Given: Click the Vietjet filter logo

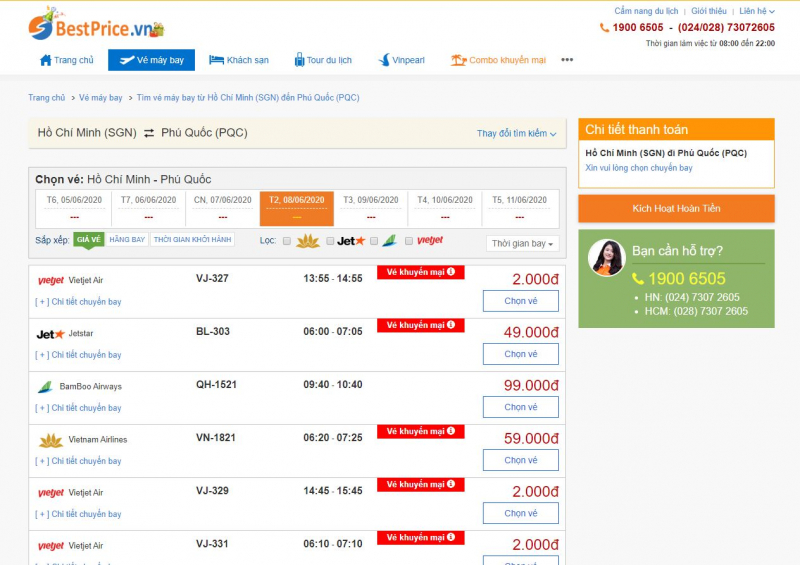Looking at the screenshot, I should coord(430,240).
